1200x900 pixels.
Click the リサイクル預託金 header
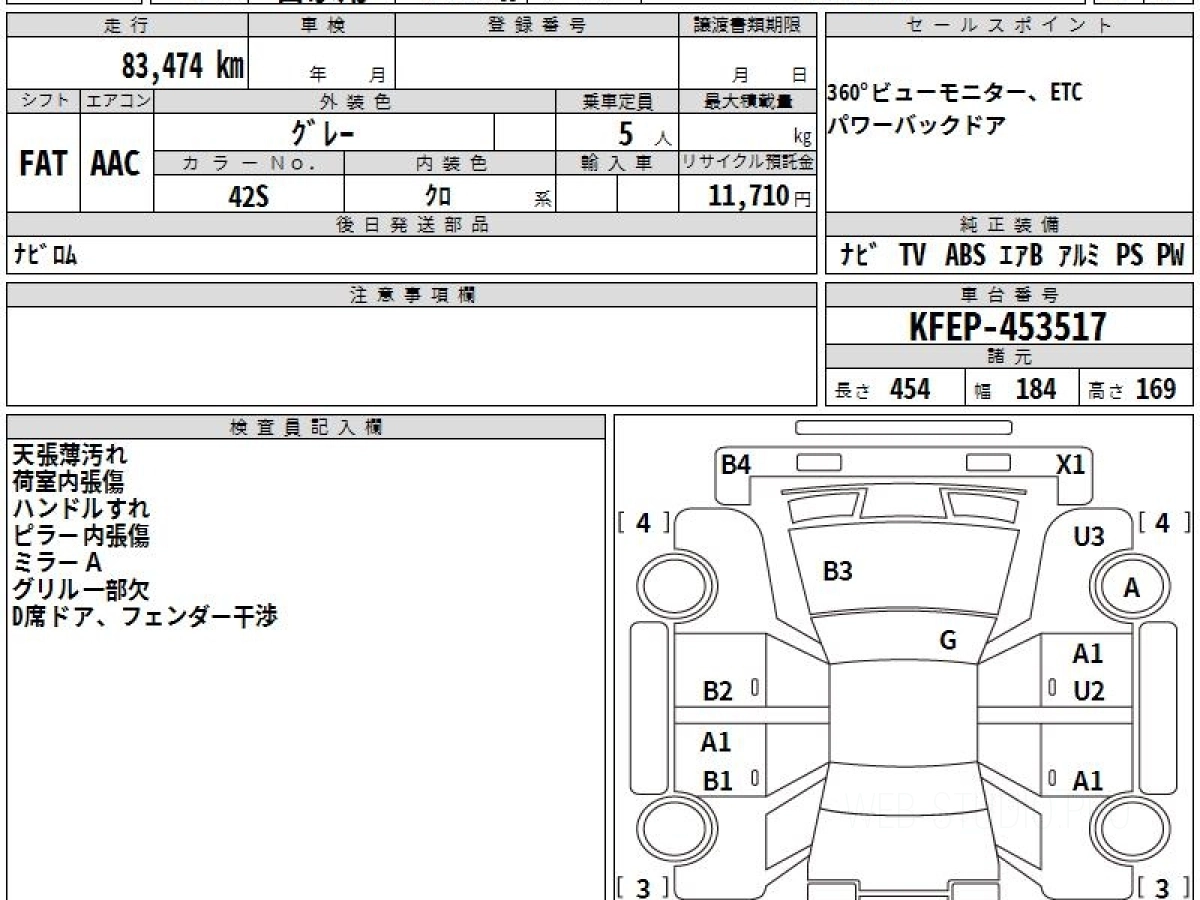[748, 163]
